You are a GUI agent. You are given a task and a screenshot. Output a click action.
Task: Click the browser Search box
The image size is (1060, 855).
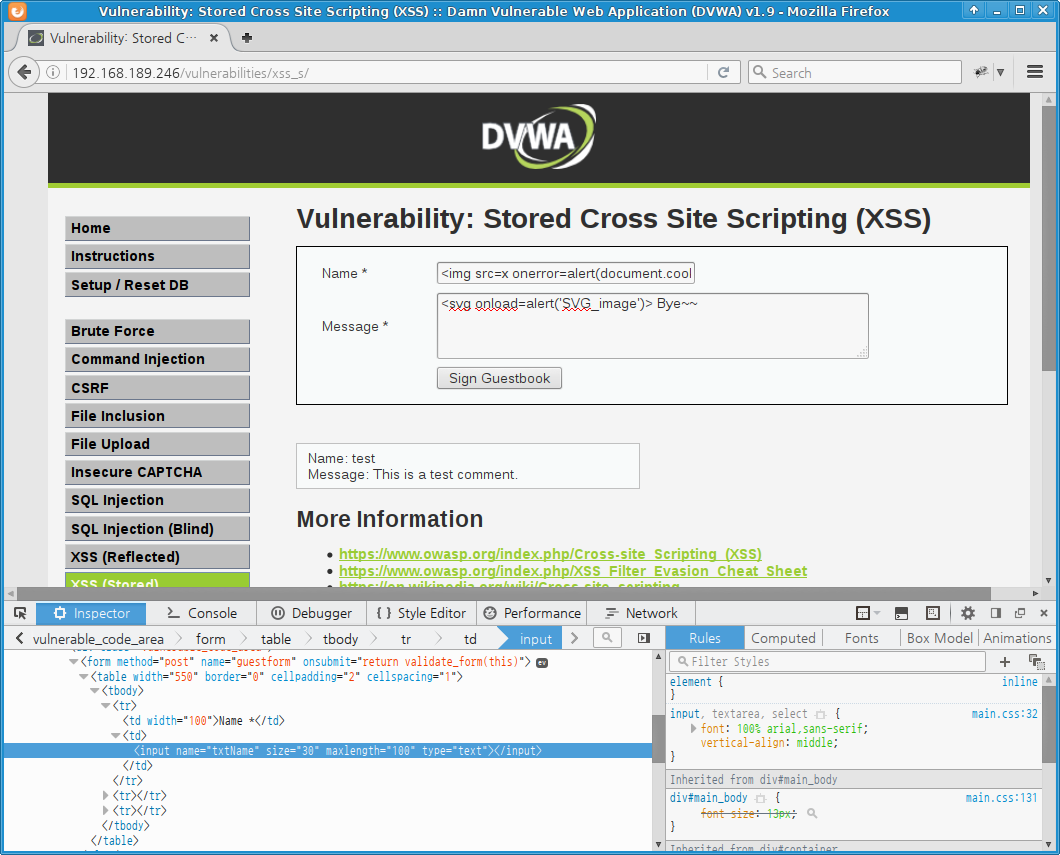coord(854,72)
